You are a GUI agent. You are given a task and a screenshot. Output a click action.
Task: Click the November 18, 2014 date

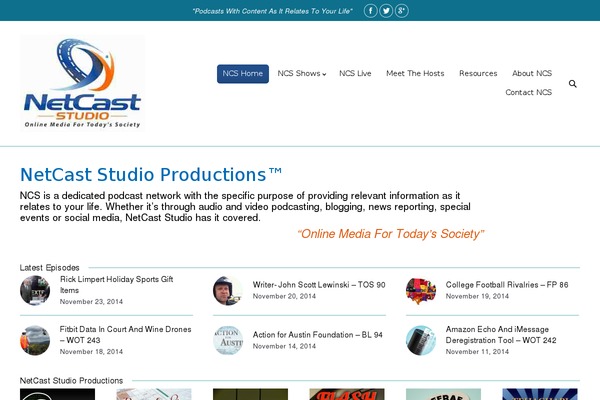coord(91,352)
